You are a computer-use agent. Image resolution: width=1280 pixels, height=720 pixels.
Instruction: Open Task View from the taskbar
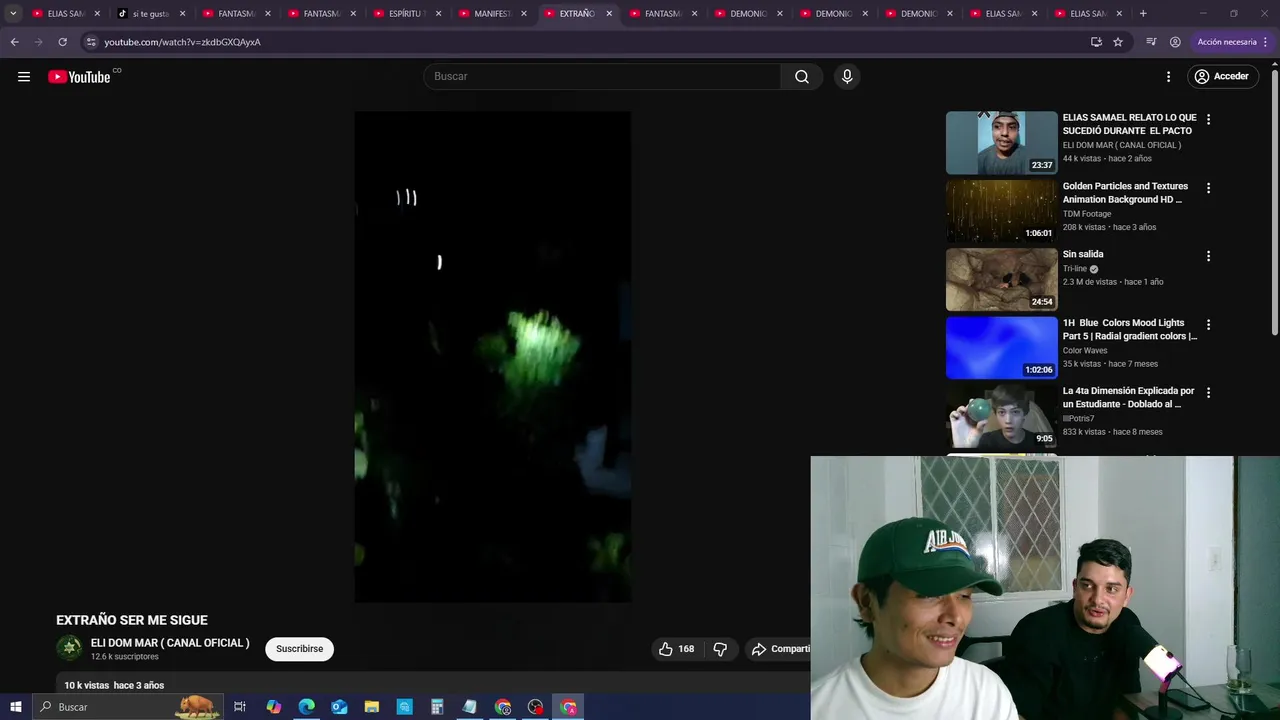click(x=240, y=707)
